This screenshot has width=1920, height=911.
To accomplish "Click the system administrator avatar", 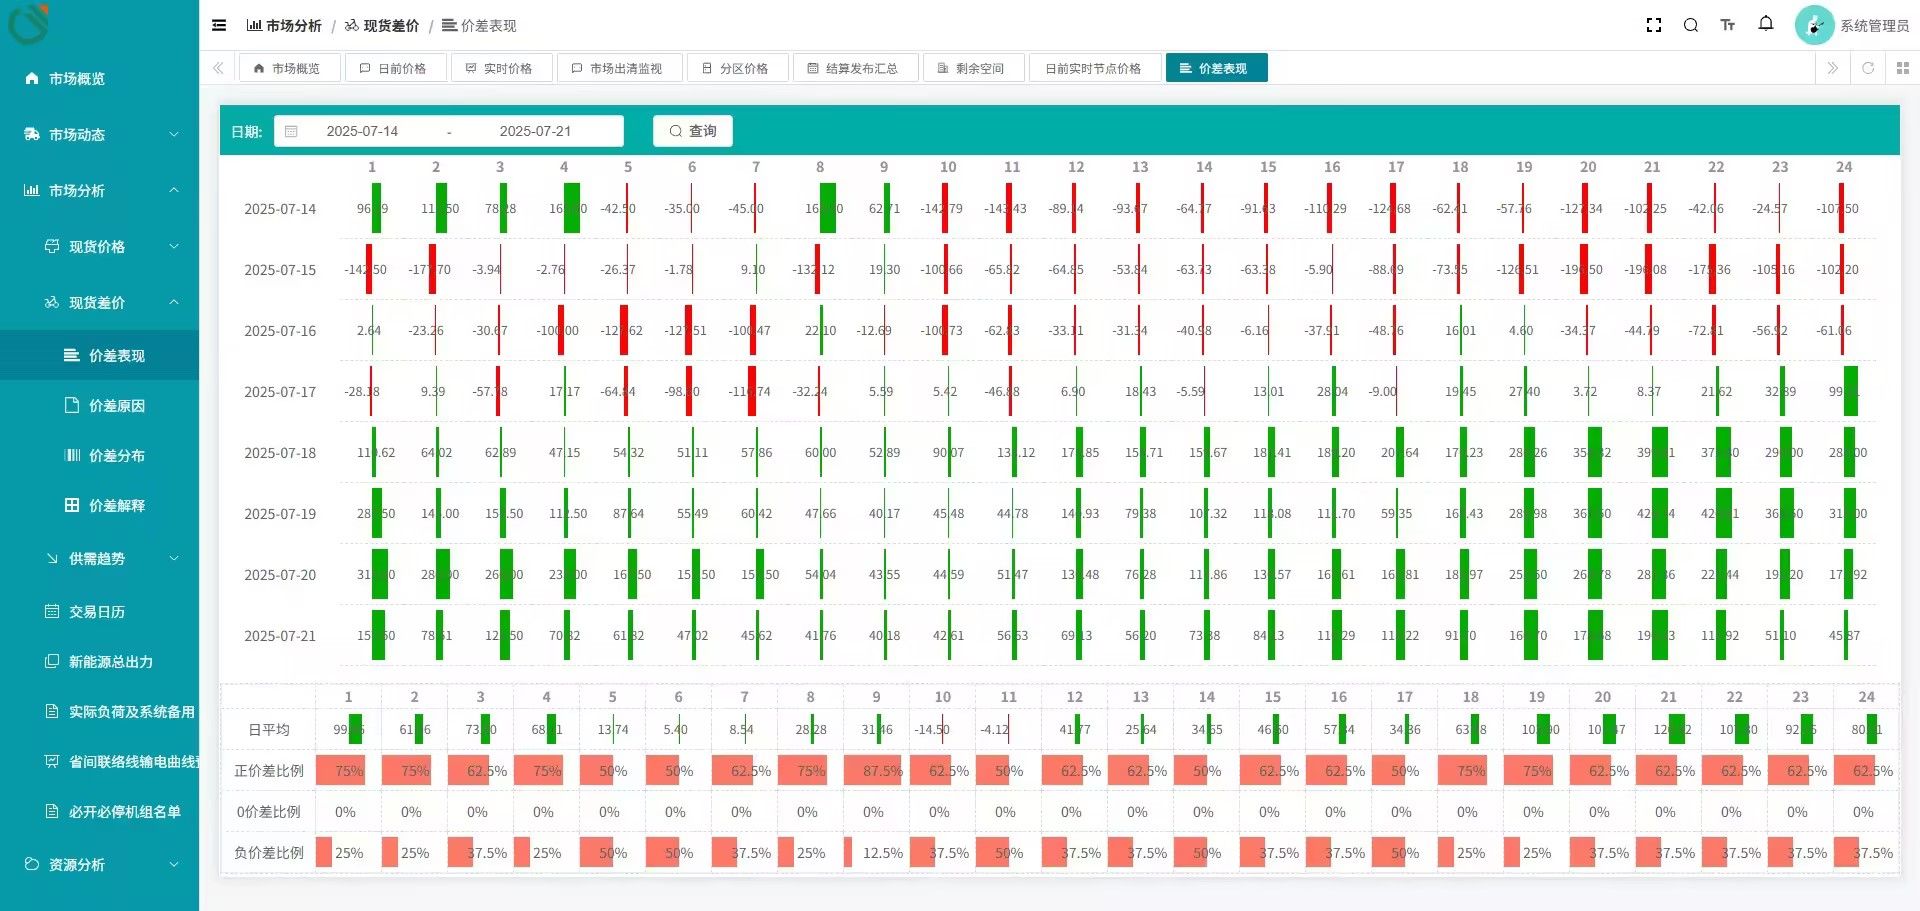I will coord(1814,26).
